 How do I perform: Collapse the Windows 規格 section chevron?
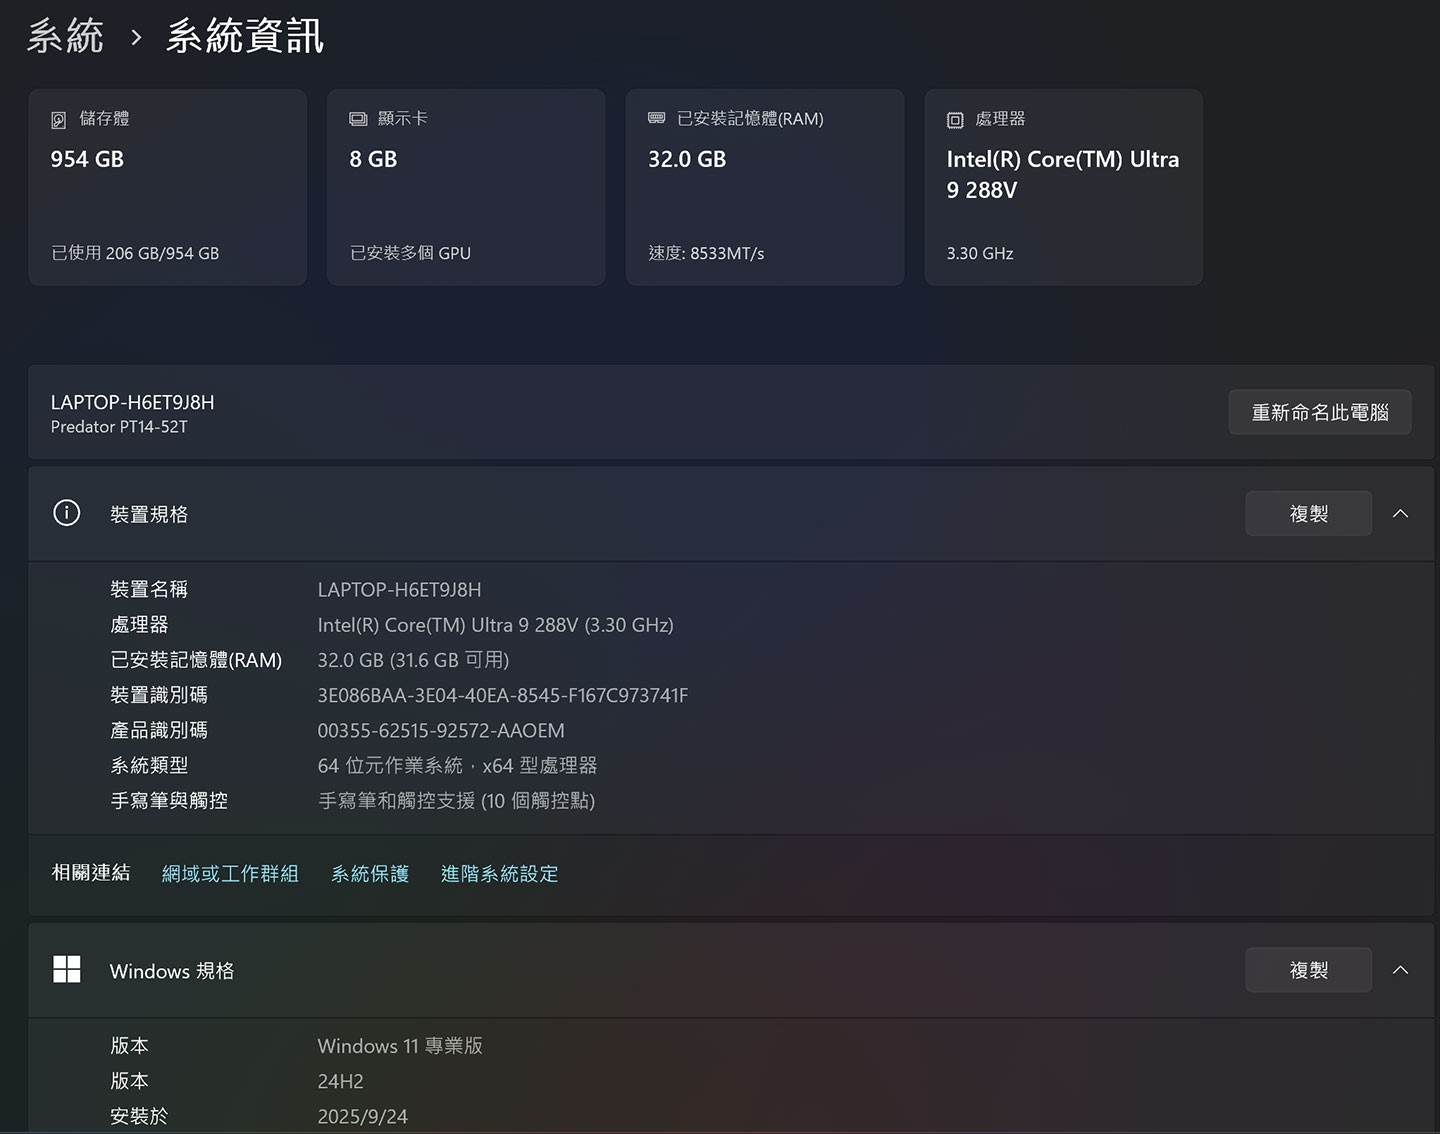1400,969
